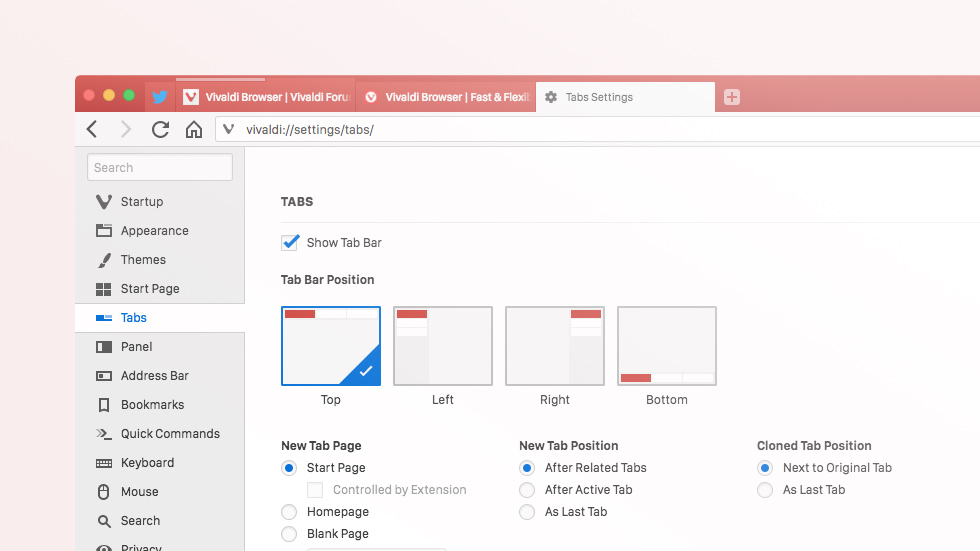Open the pinned Twitter tab
Viewport: 980px width, 551px height.
point(160,97)
